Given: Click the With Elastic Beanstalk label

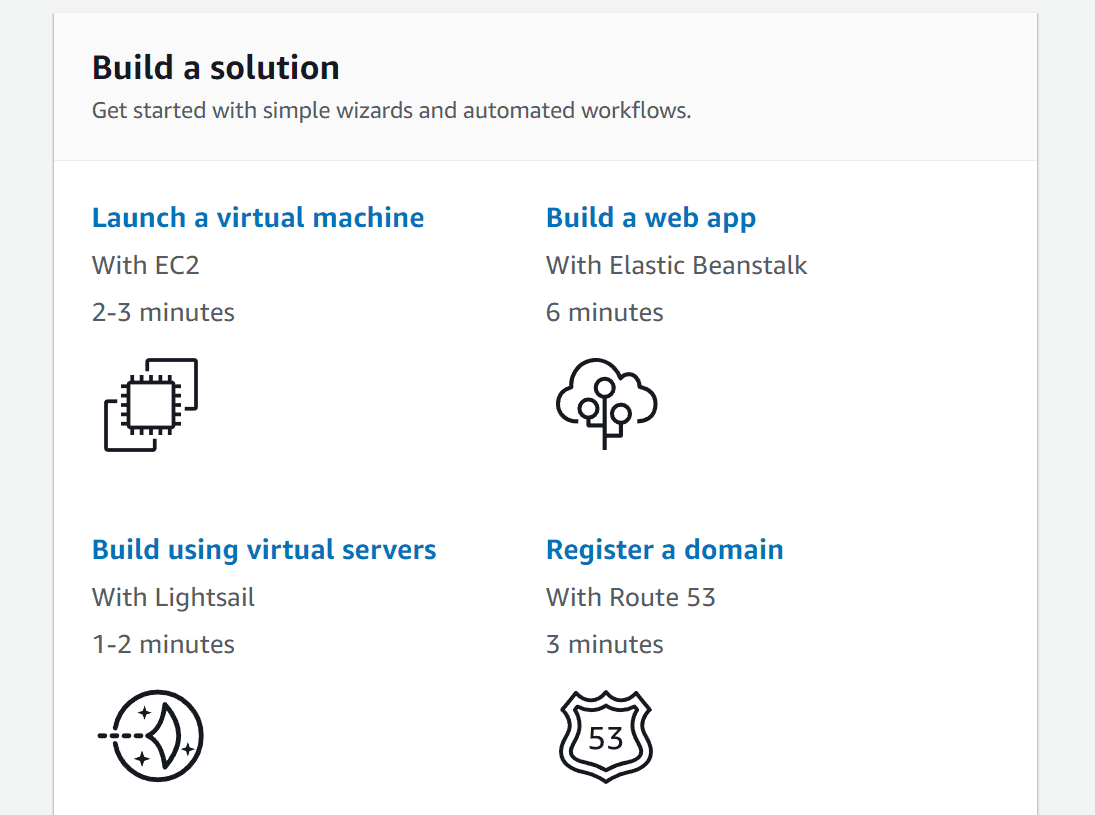Looking at the screenshot, I should 677,265.
